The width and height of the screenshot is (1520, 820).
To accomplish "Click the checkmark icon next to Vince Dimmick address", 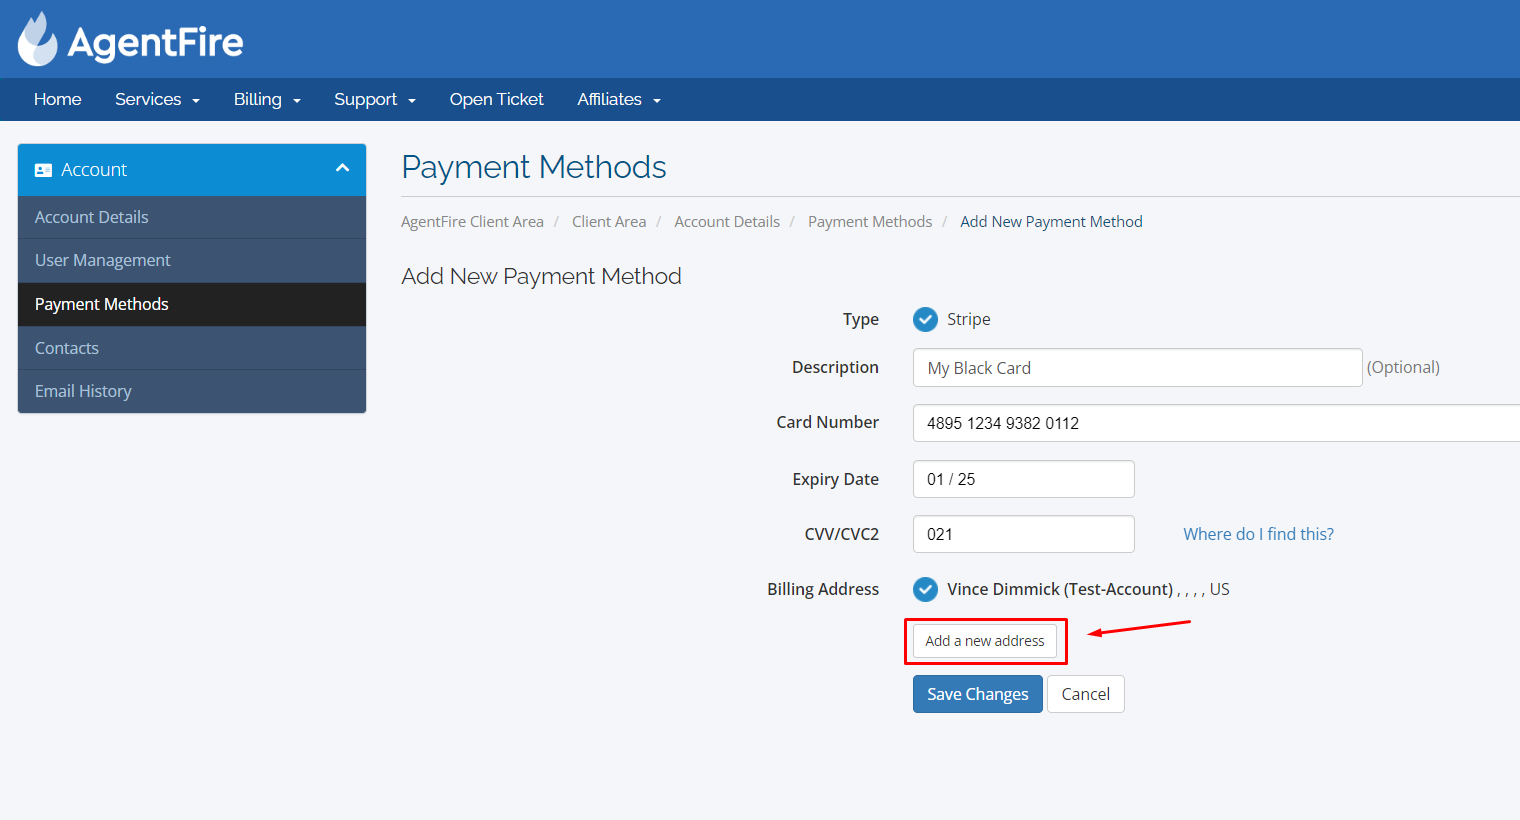I will click(x=925, y=589).
